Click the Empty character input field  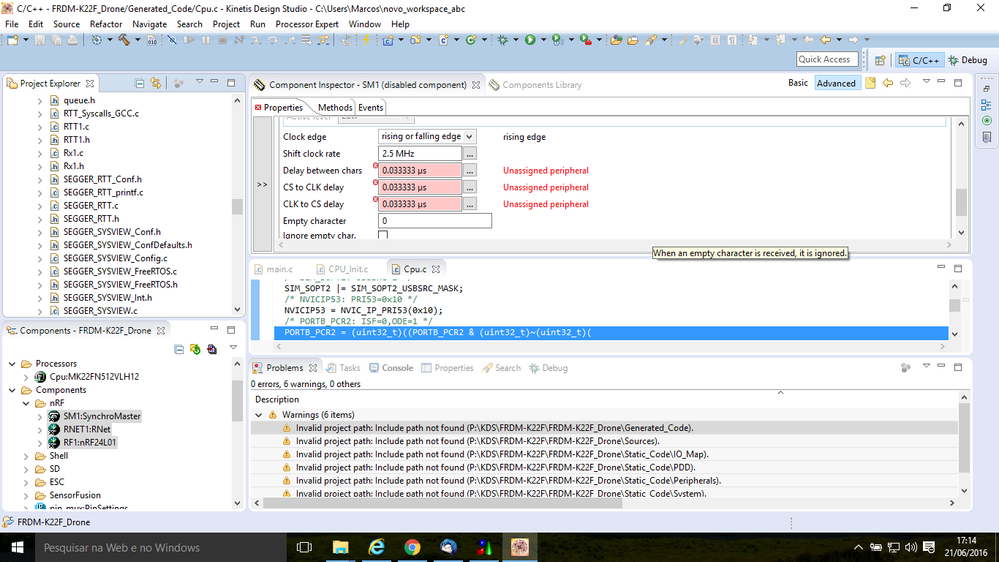click(435, 221)
